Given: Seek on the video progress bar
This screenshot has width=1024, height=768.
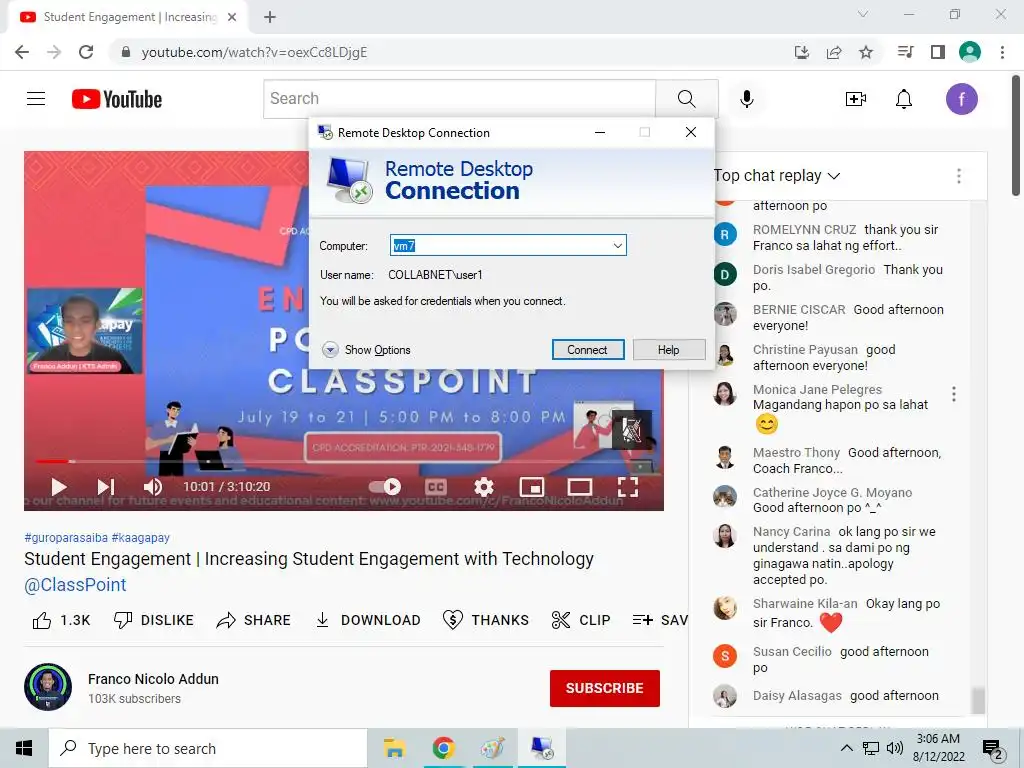Looking at the screenshot, I should 344,461.
